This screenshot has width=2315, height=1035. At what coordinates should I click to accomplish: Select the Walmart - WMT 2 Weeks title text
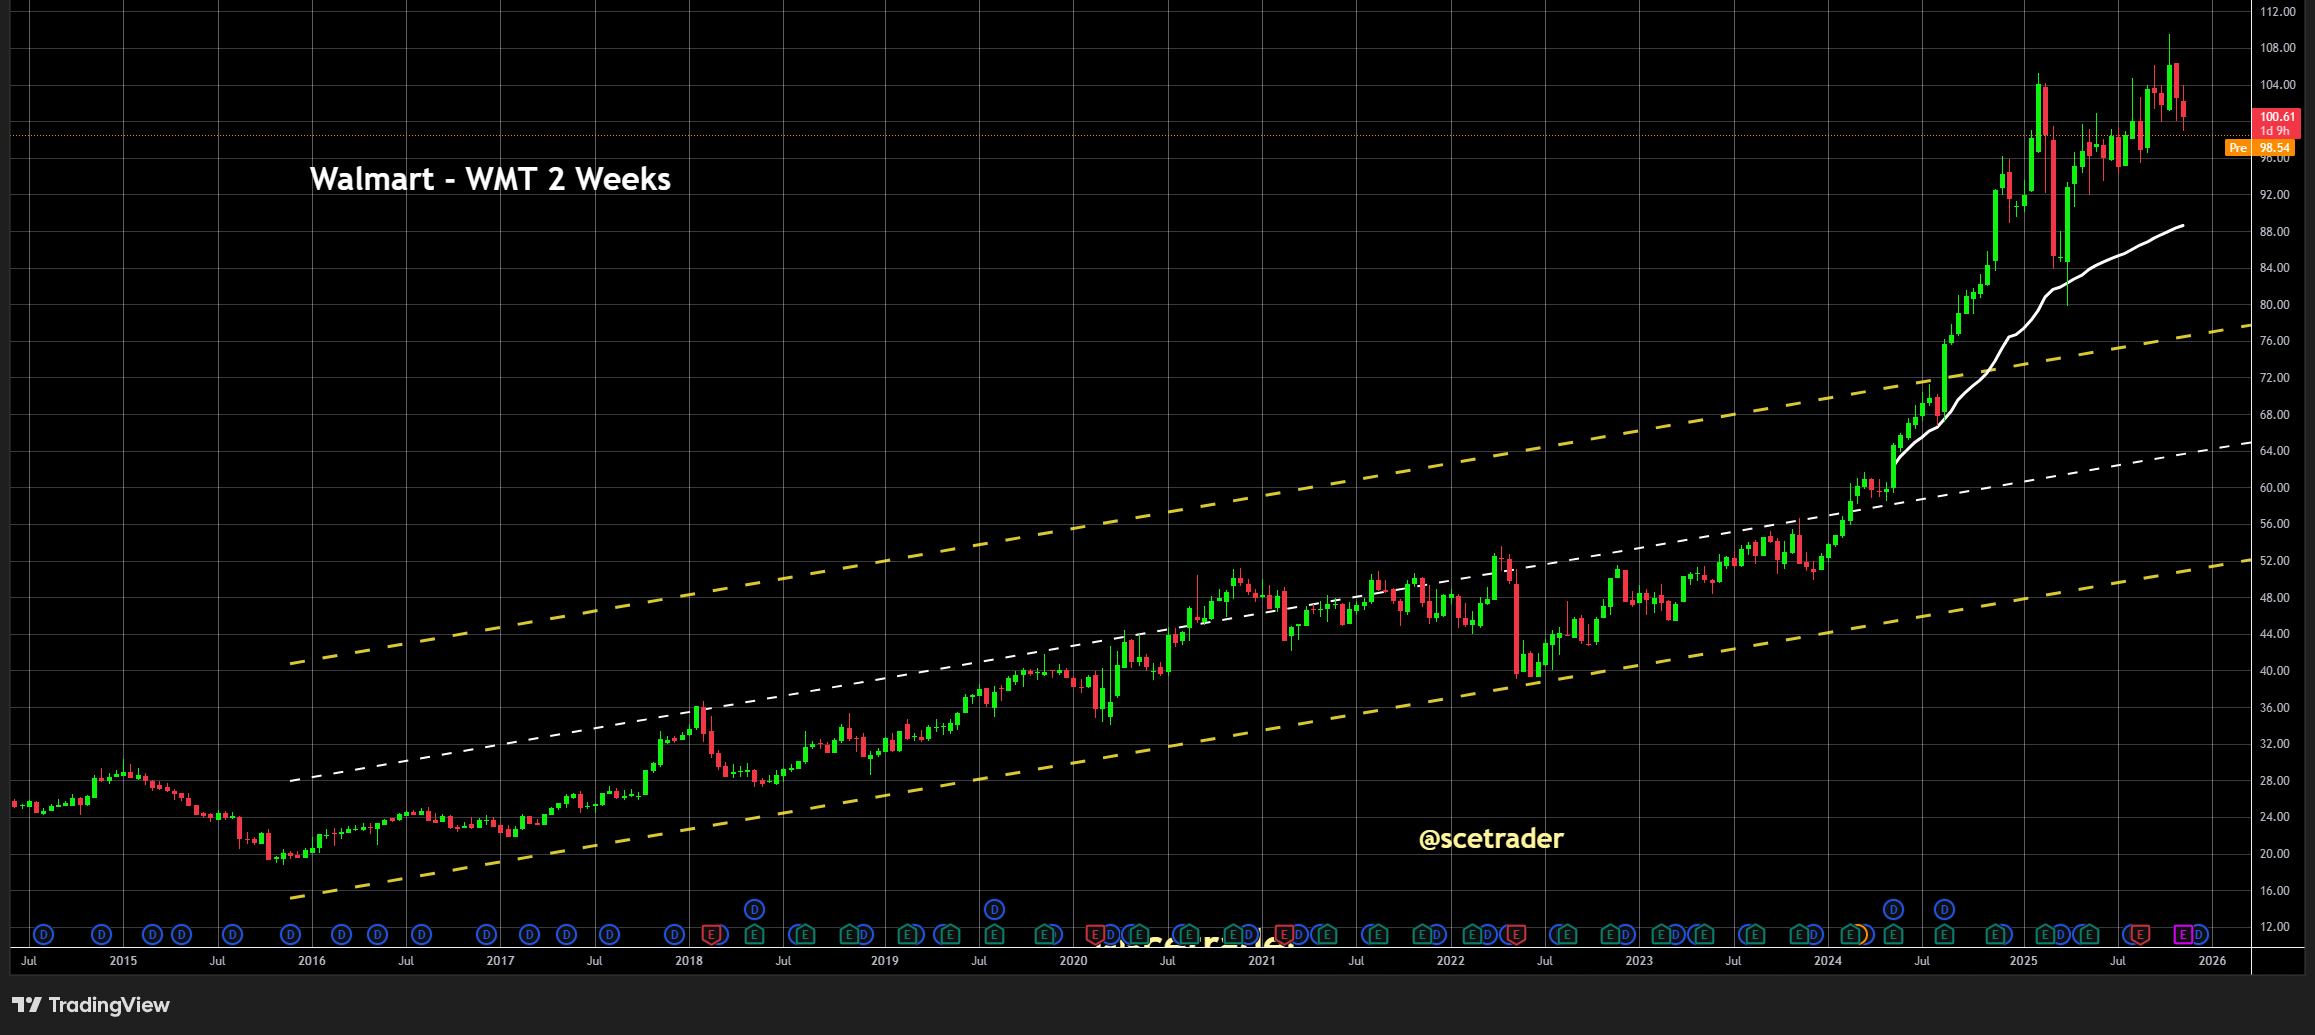click(490, 179)
